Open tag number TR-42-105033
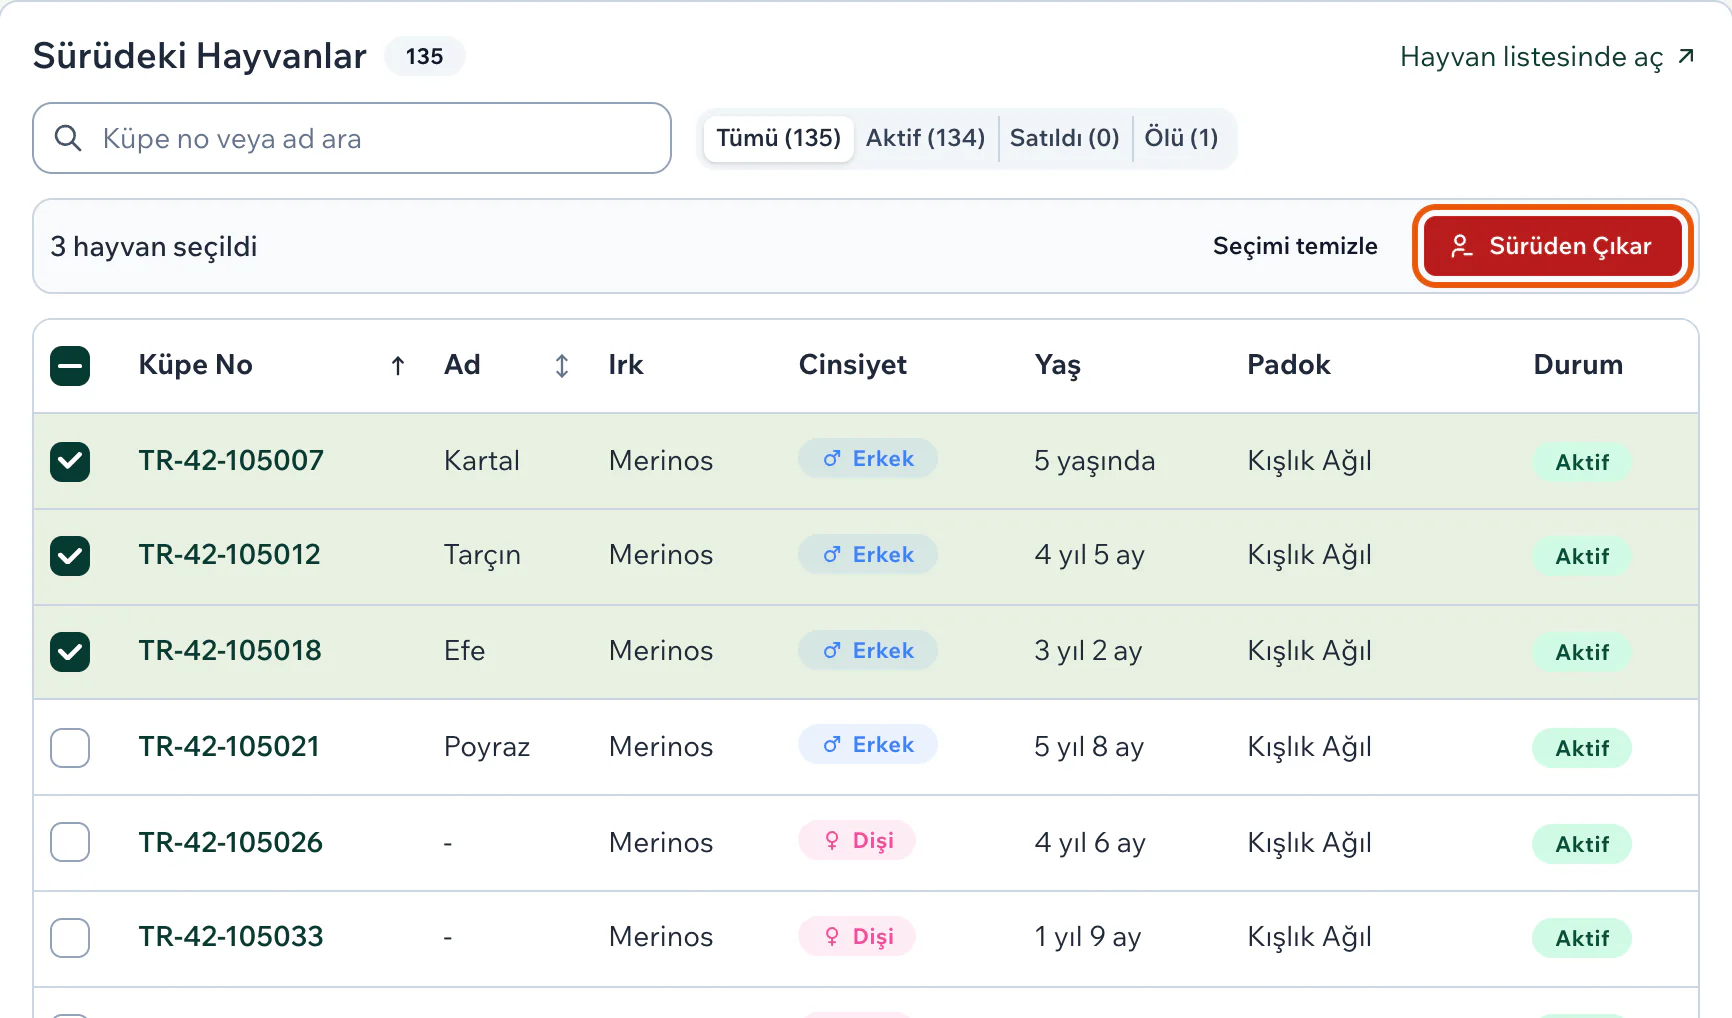Image resolution: width=1732 pixels, height=1018 pixels. (231, 937)
